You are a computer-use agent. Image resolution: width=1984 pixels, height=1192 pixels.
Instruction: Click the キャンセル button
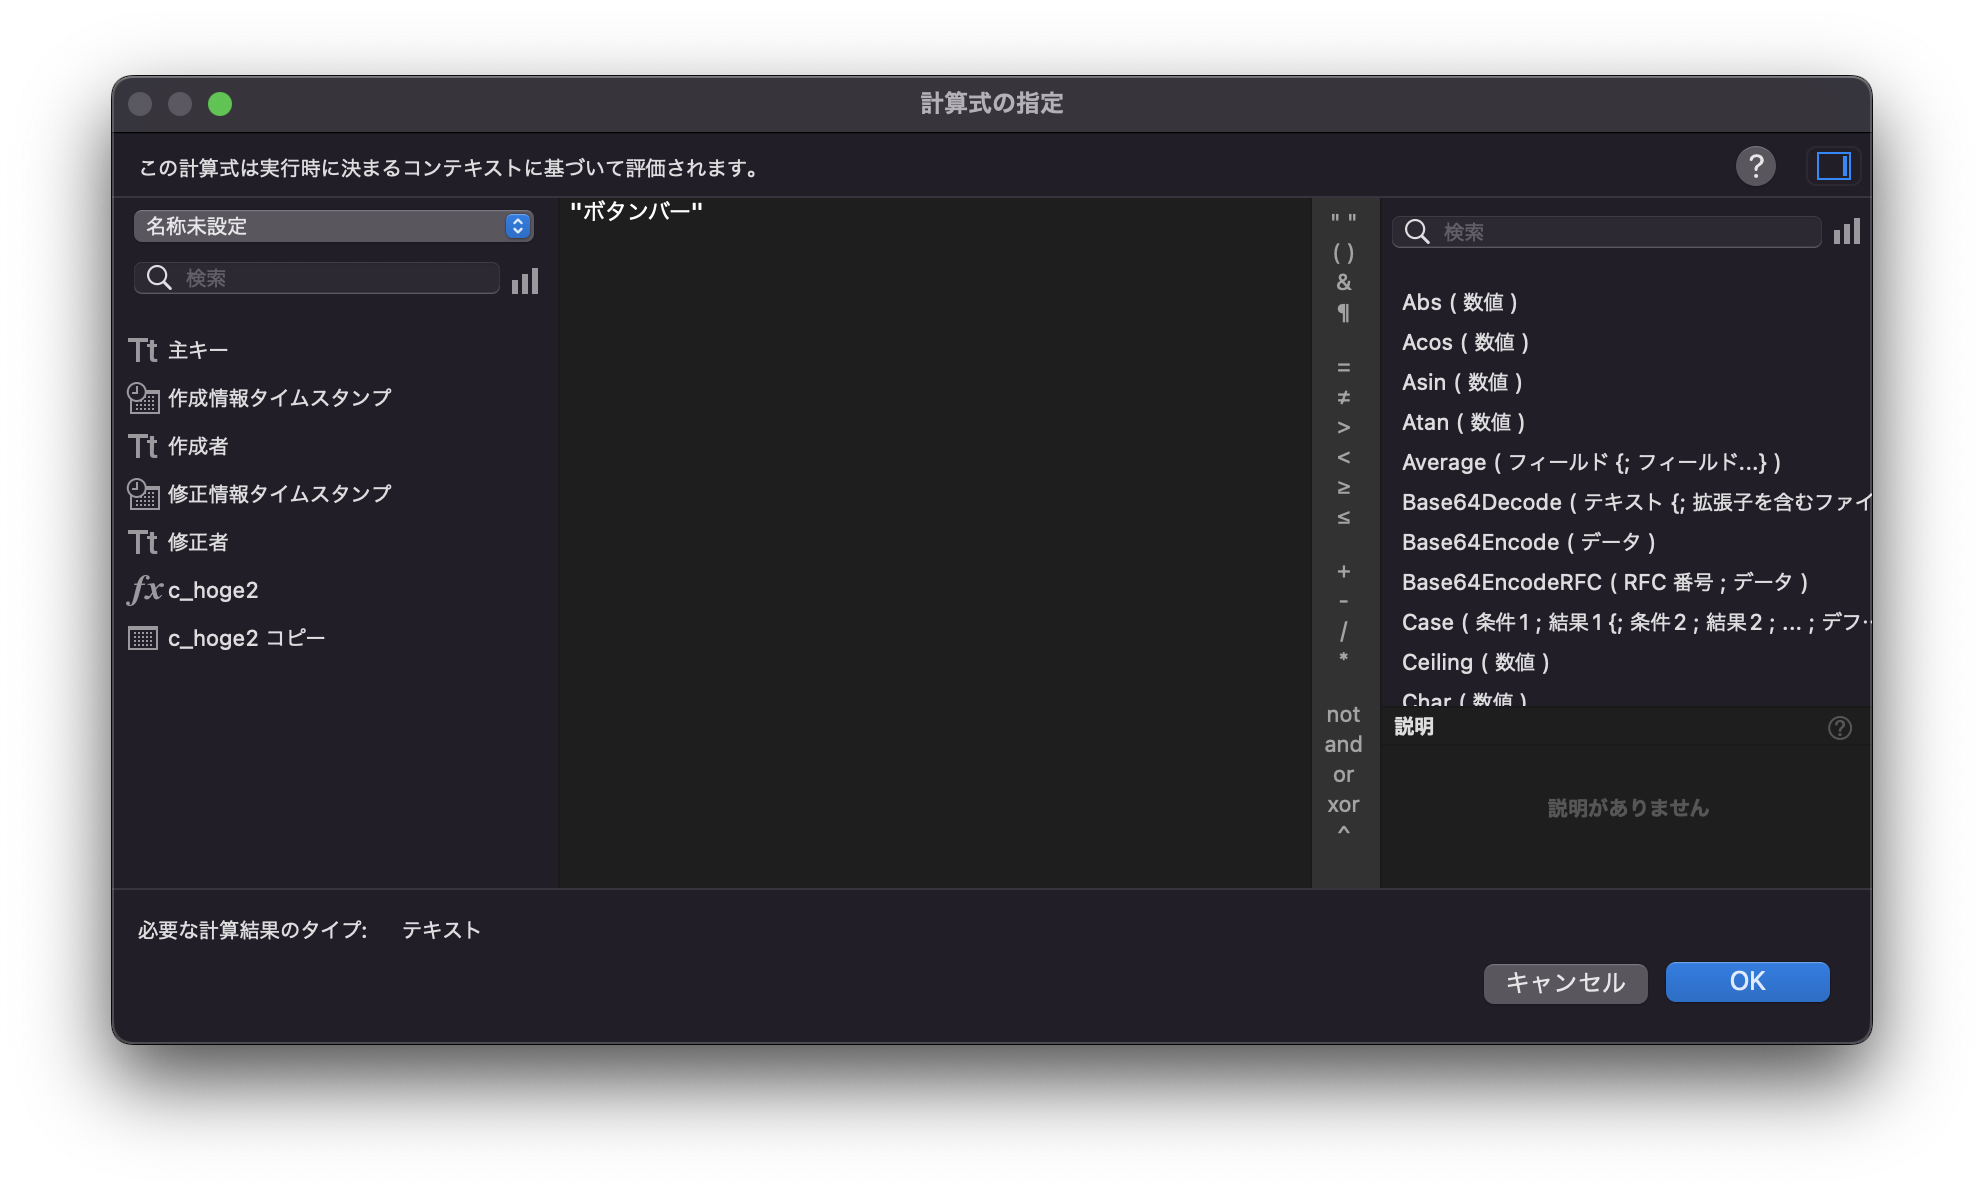coord(1565,983)
